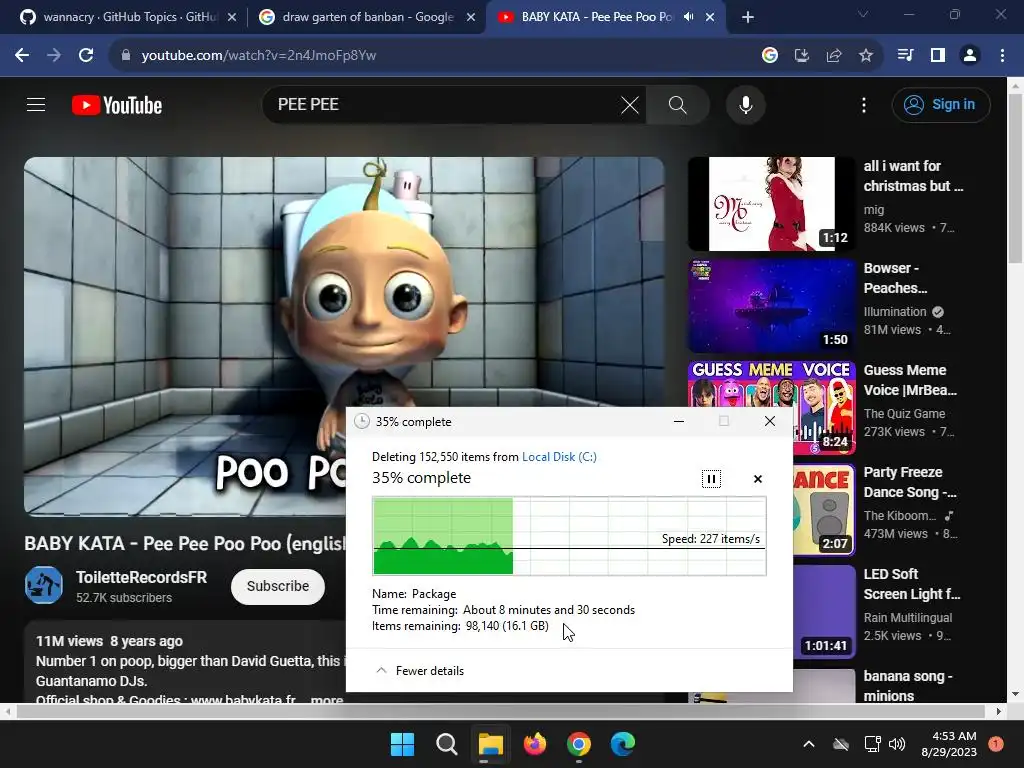The height and width of the screenshot is (768, 1024).
Task: Click the Google icon in address bar
Action: coord(770,56)
